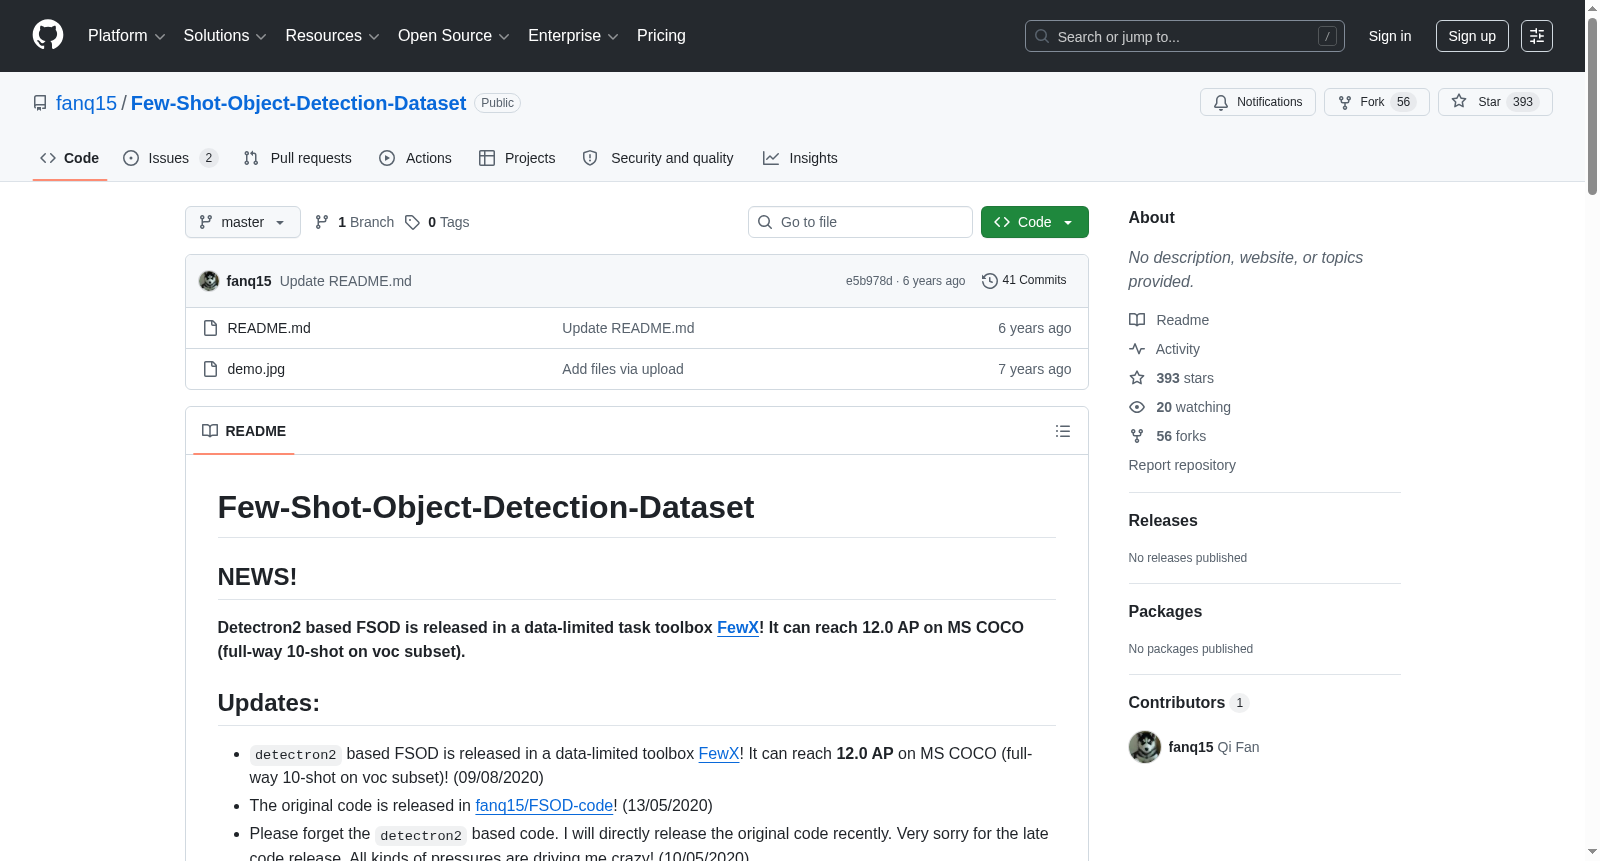1600x861 pixels.
Task: Click the book icon beside Readme
Action: [x=1137, y=320]
